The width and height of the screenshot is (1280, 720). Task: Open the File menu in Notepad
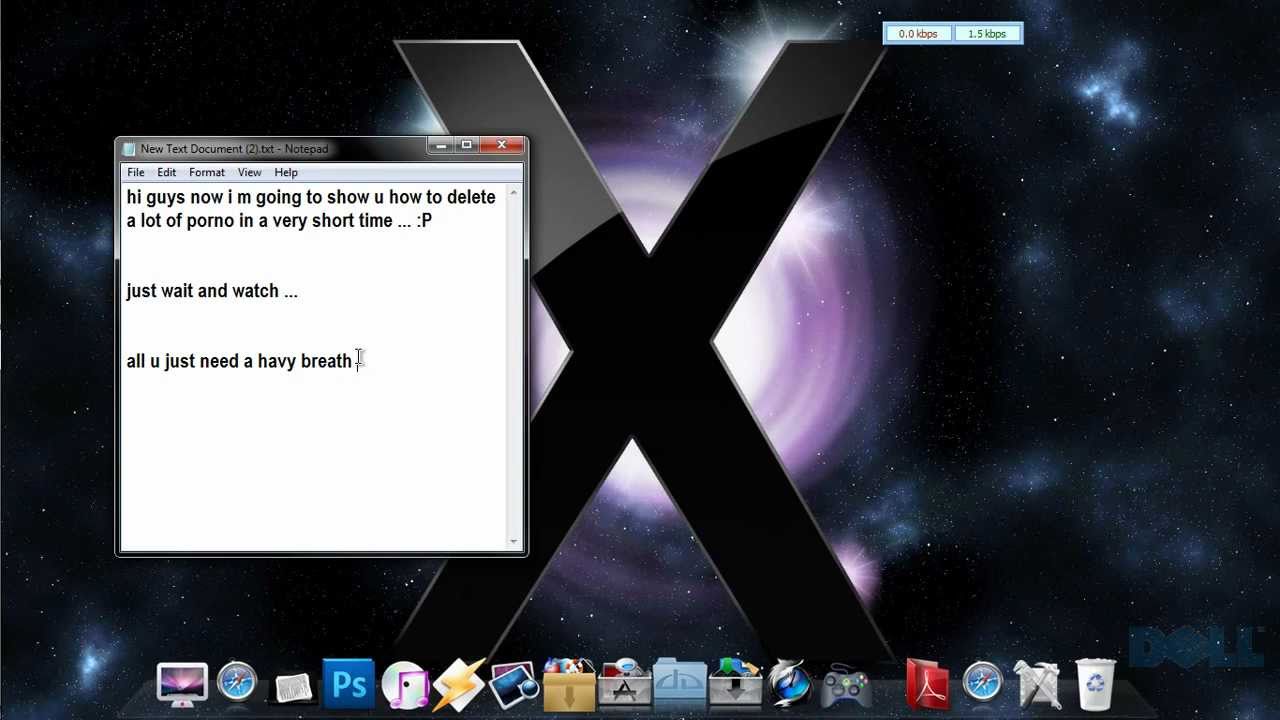click(136, 172)
